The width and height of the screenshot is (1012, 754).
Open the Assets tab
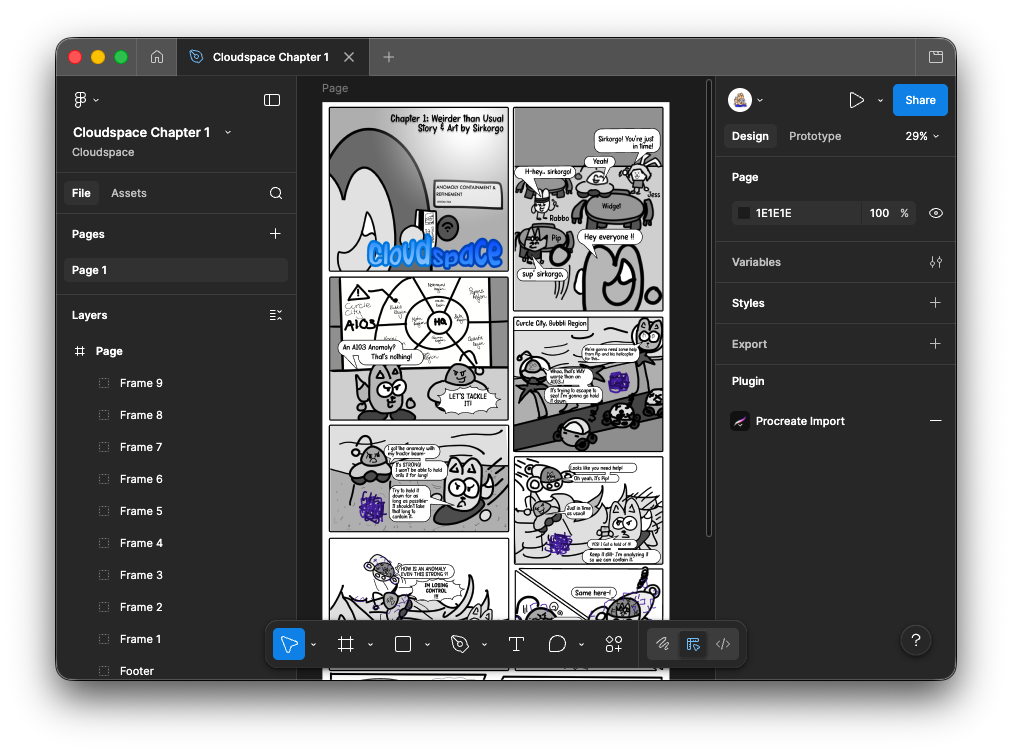tap(129, 193)
